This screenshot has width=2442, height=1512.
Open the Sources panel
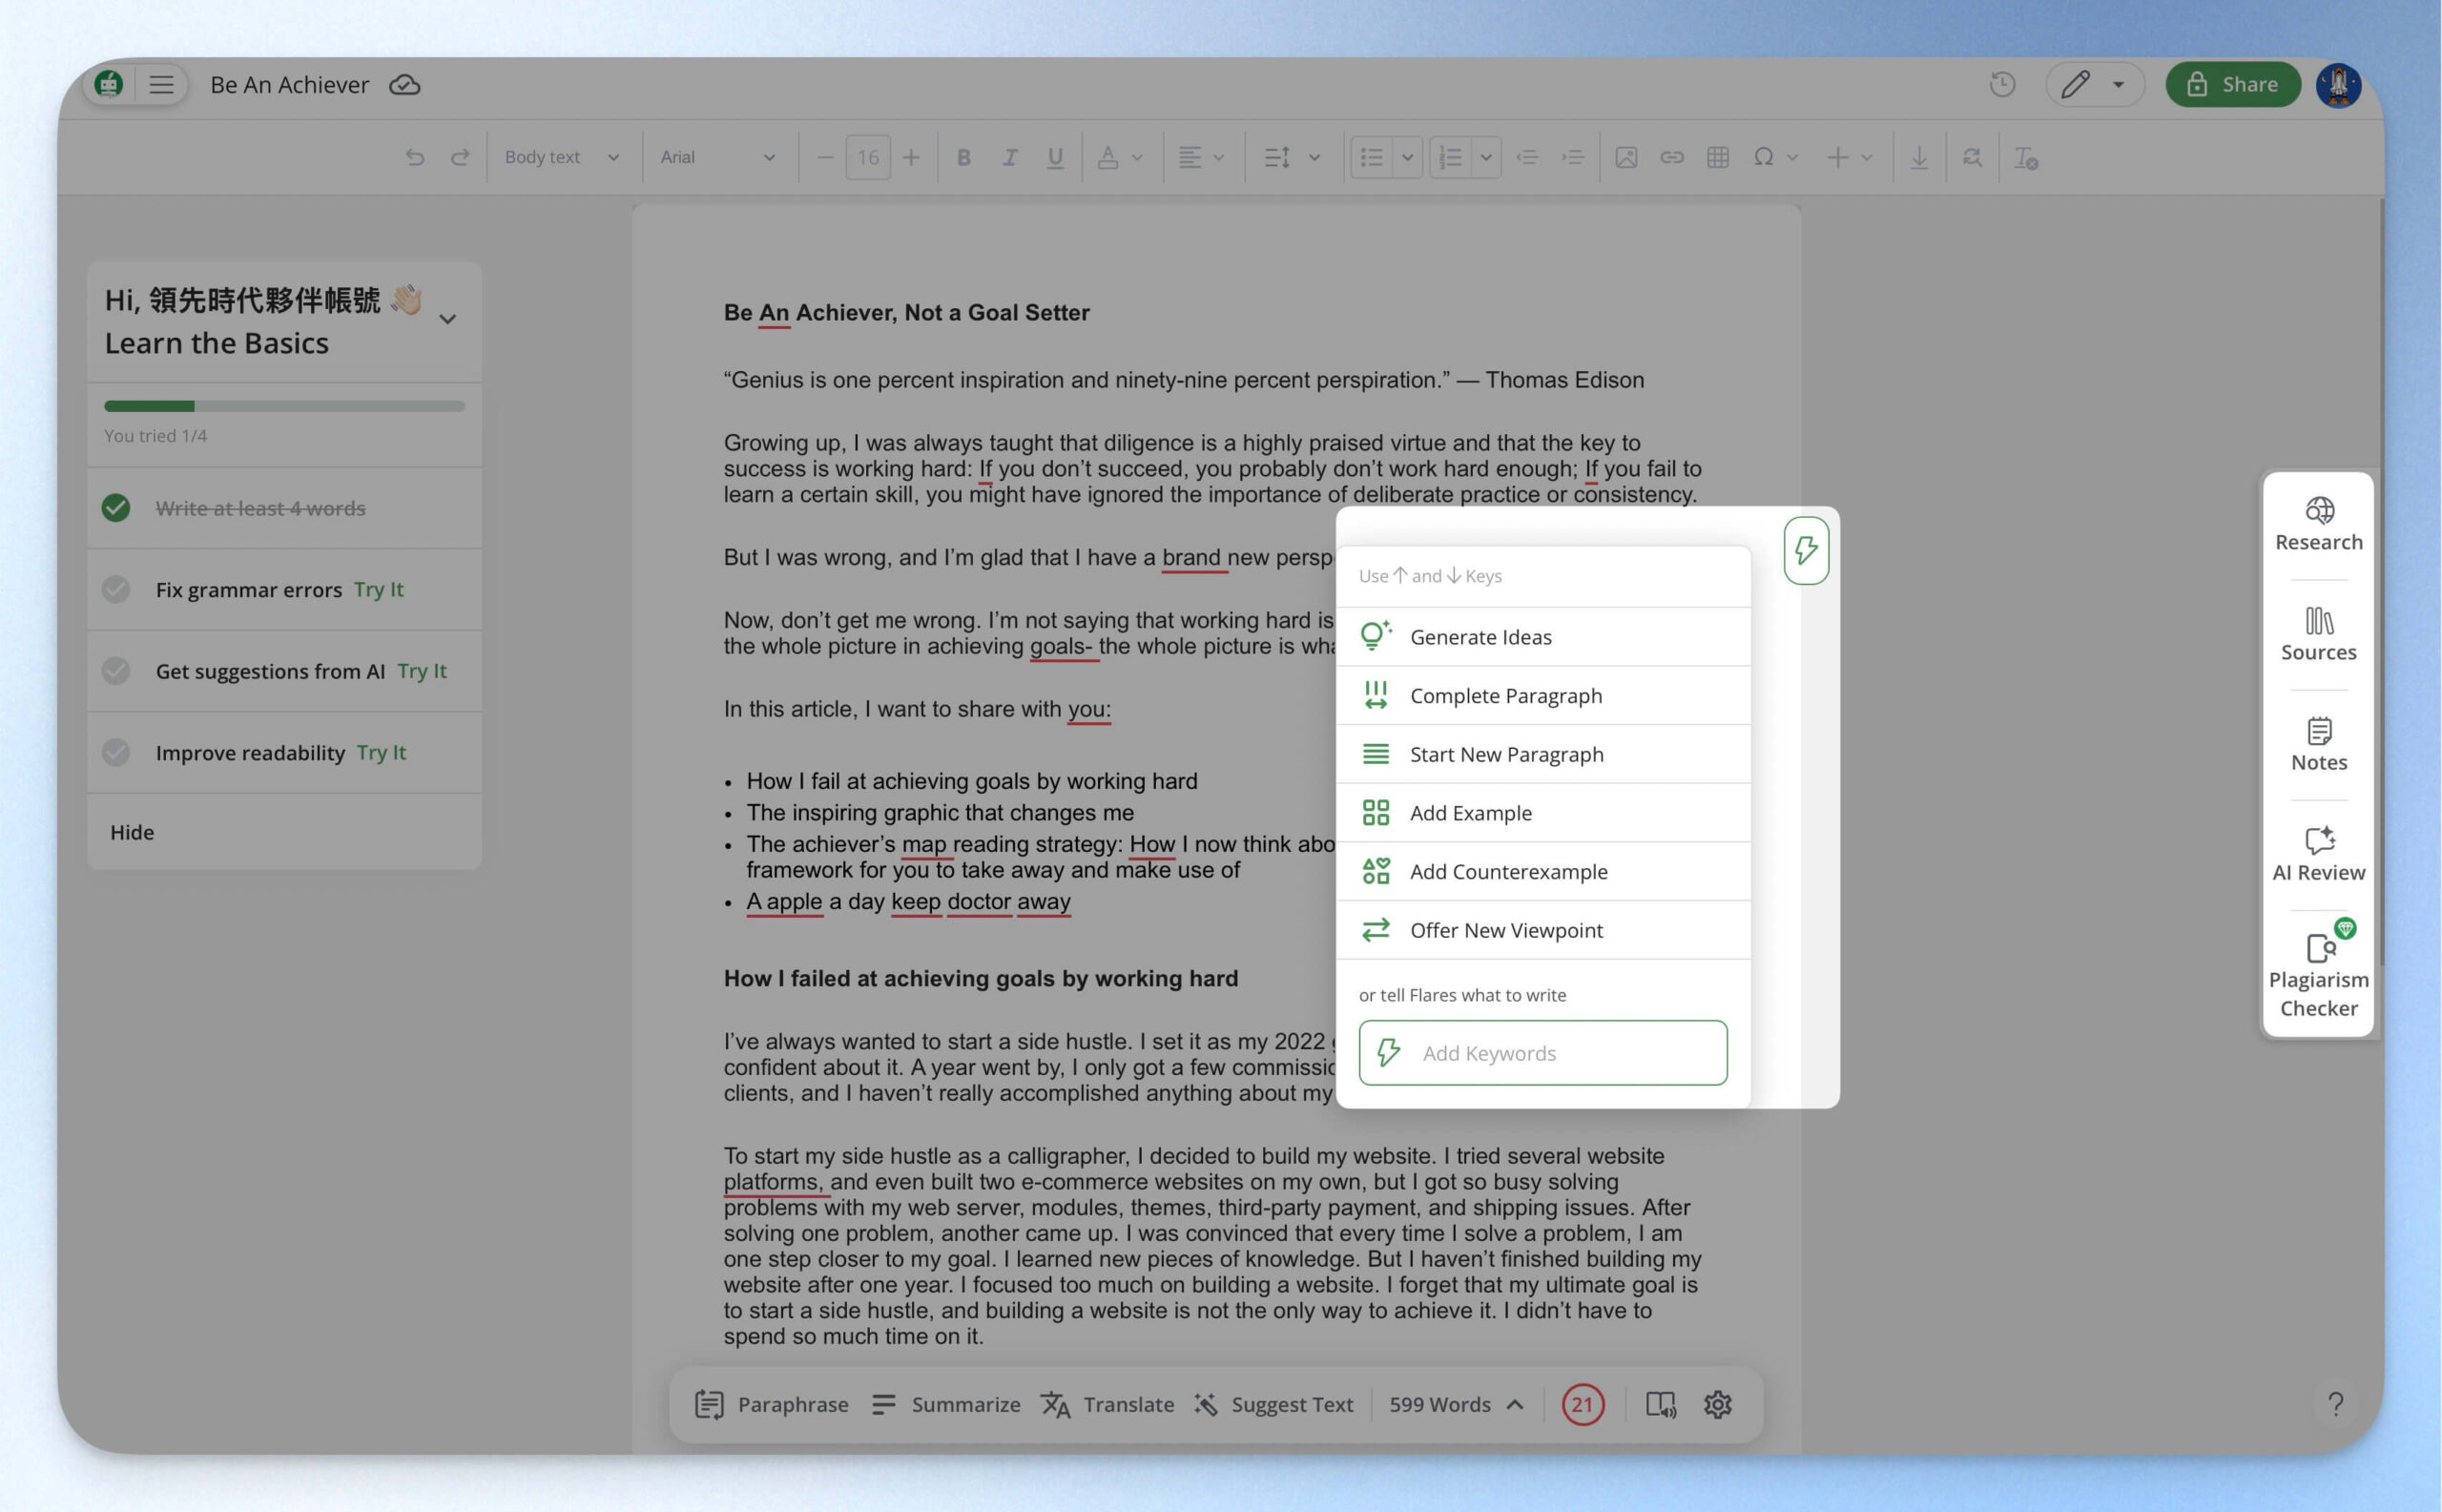(2318, 635)
